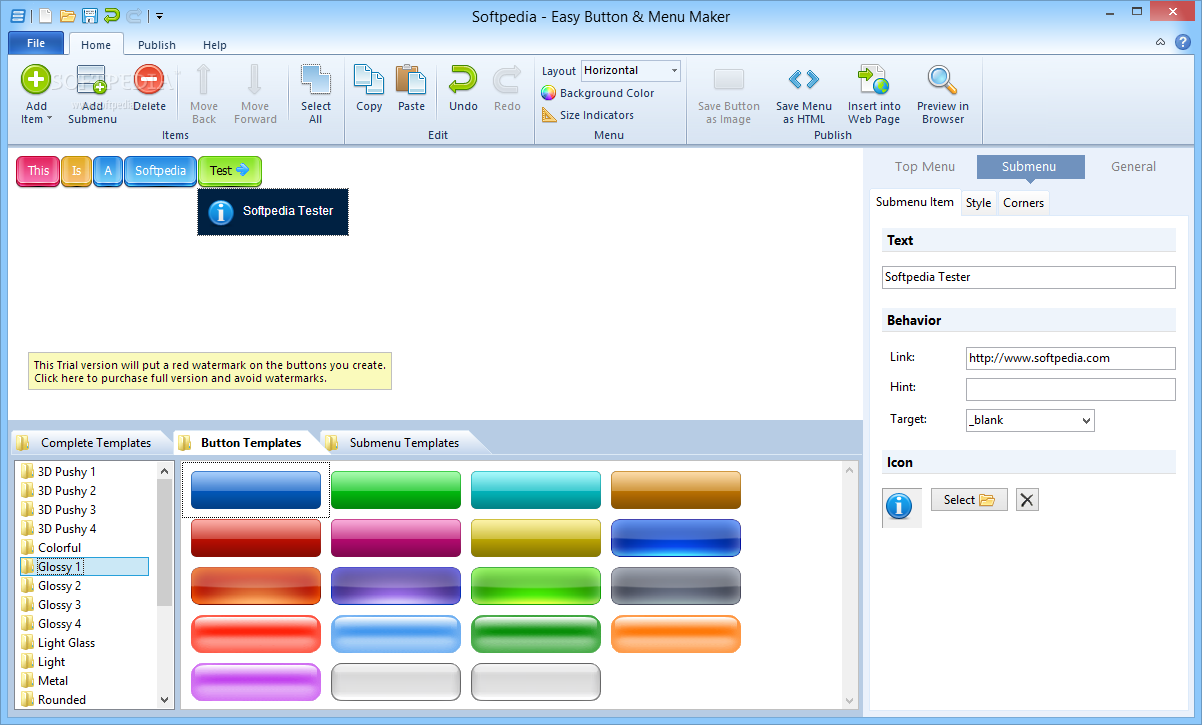Open the File menu

[x=36, y=43]
